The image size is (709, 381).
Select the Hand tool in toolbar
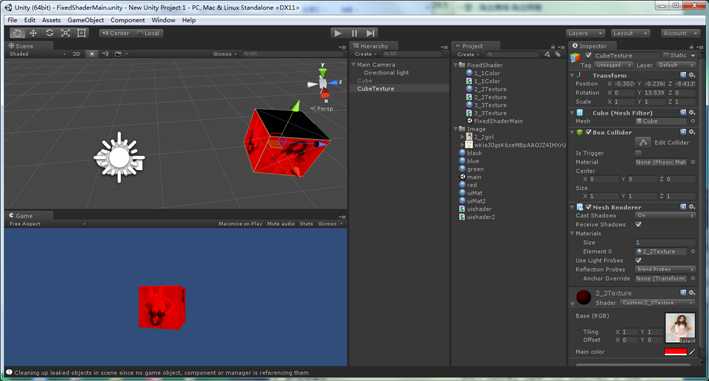[x=17, y=33]
